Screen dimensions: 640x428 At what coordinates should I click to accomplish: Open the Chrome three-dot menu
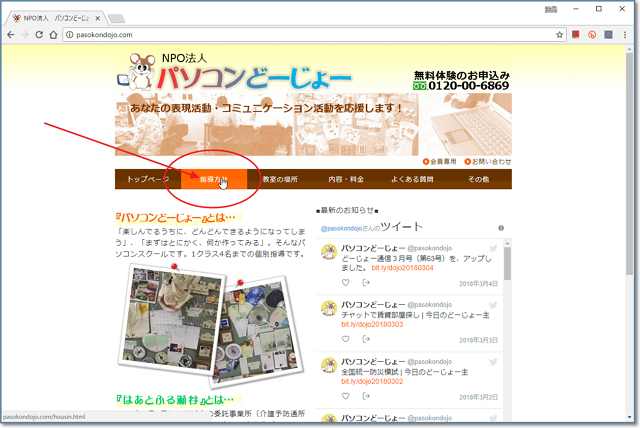(x=625, y=35)
